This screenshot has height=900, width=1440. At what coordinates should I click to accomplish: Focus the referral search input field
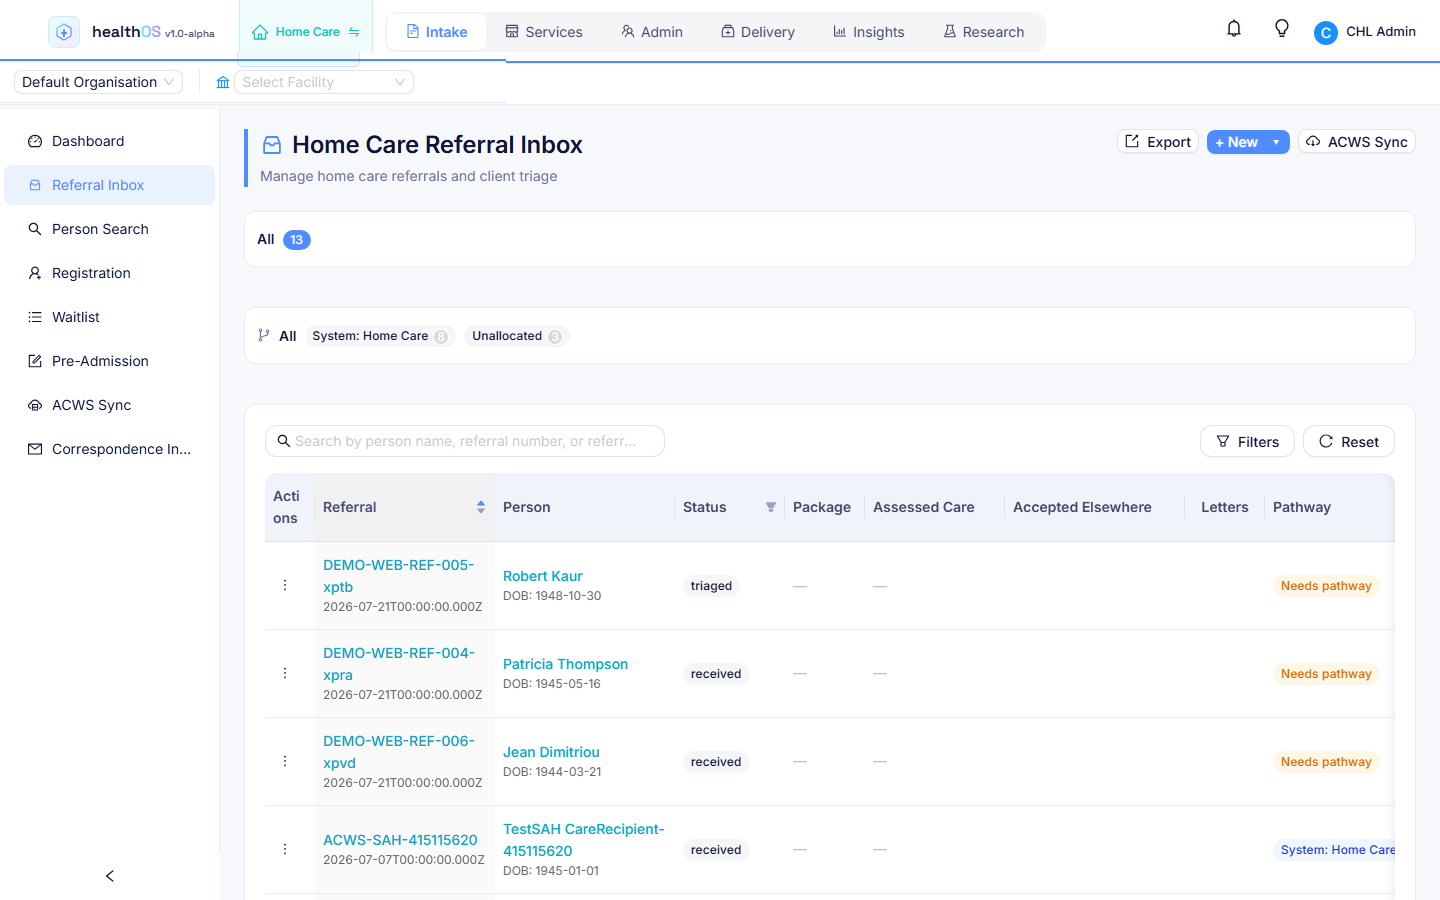pos(465,441)
